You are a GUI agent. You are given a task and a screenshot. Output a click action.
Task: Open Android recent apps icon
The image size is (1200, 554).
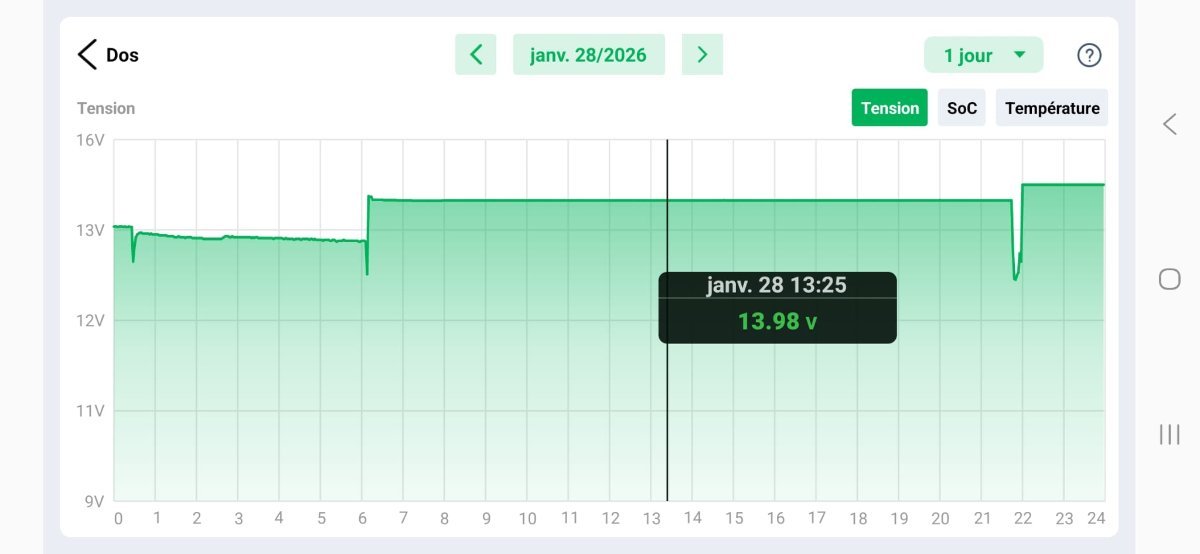coord(1169,434)
